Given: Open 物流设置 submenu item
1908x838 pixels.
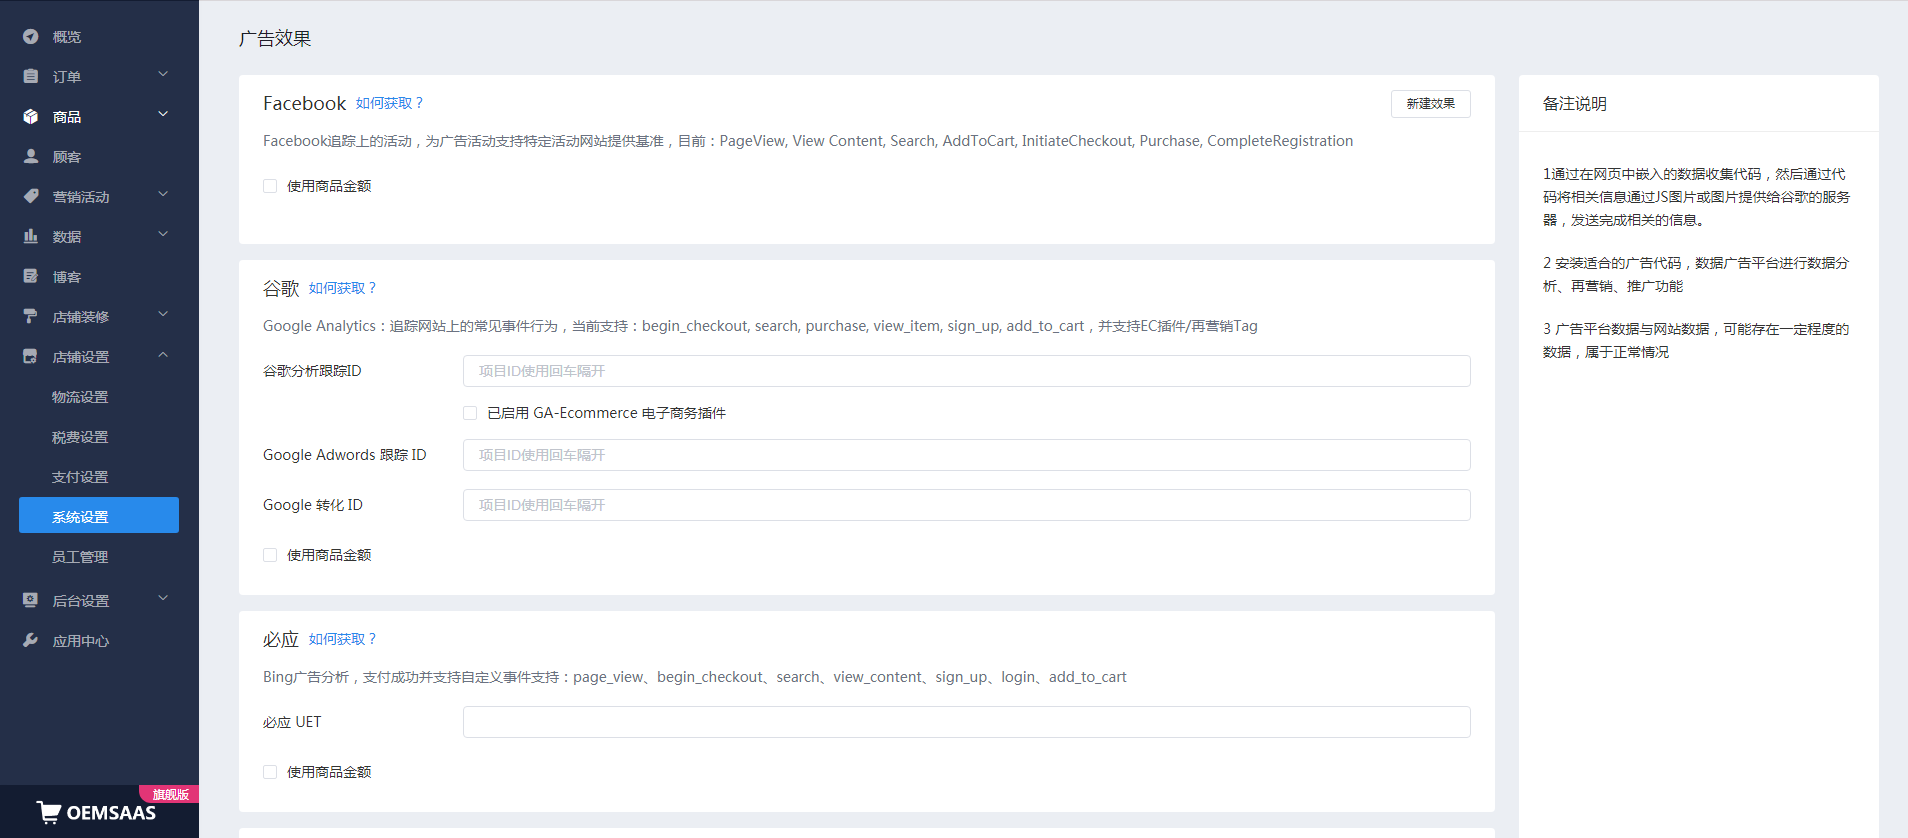Looking at the screenshot, I should [80, 397].
